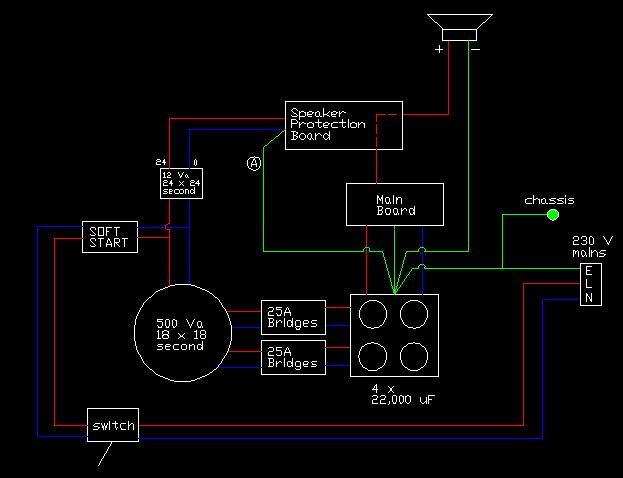Click the bottom-right capacitor circle
The height and width of the screenshot is (478, 623).
414,356
